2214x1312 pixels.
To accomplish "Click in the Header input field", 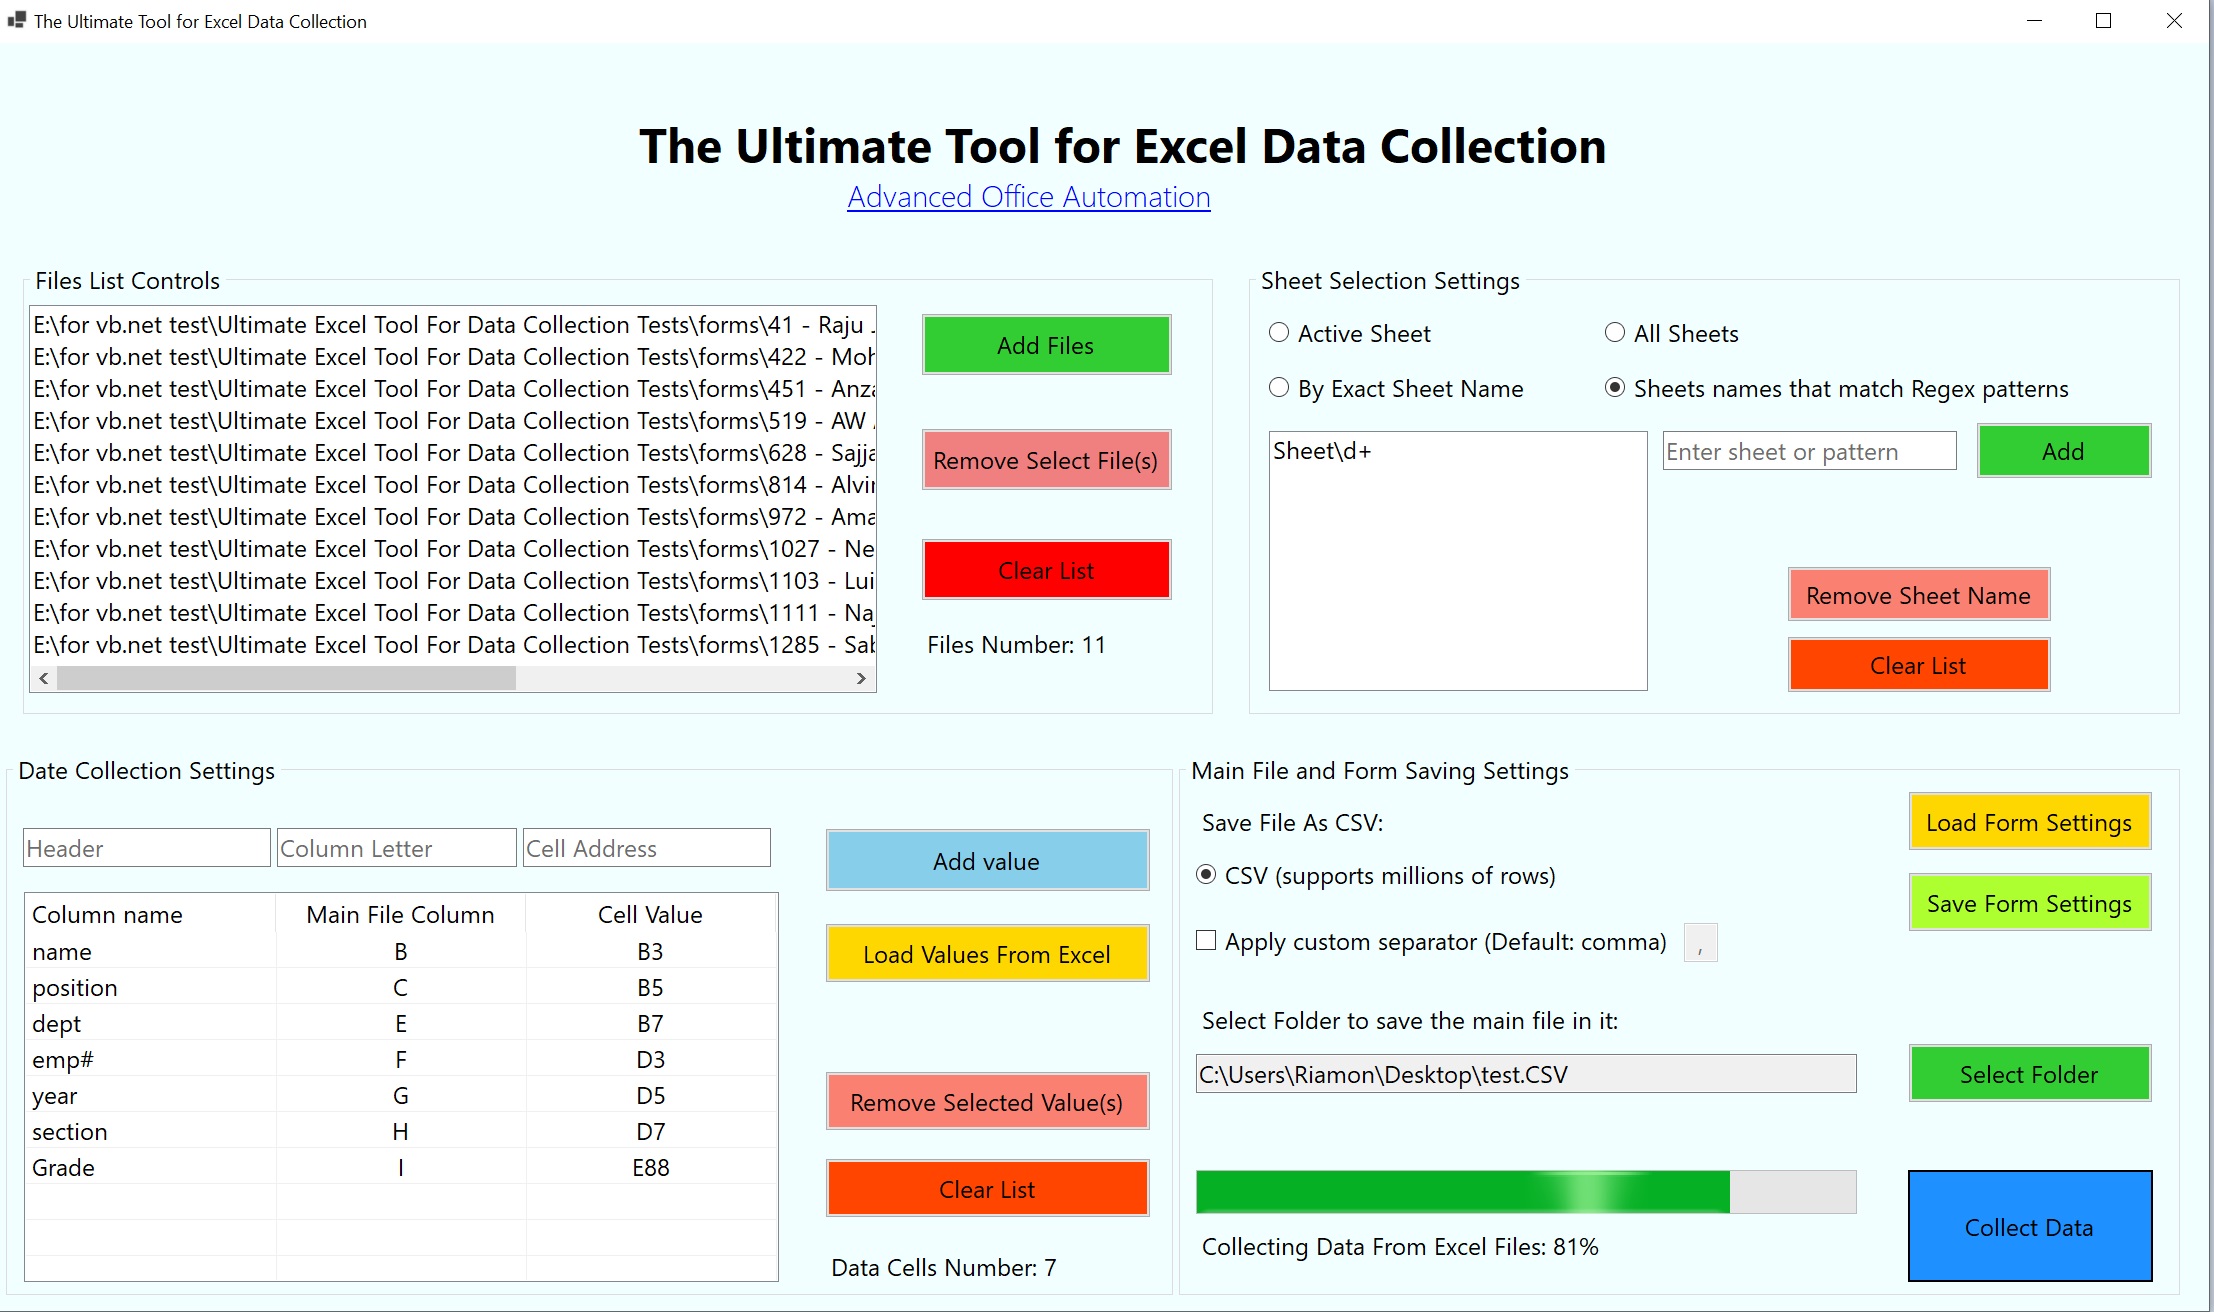I will click(x=145, y=847).
